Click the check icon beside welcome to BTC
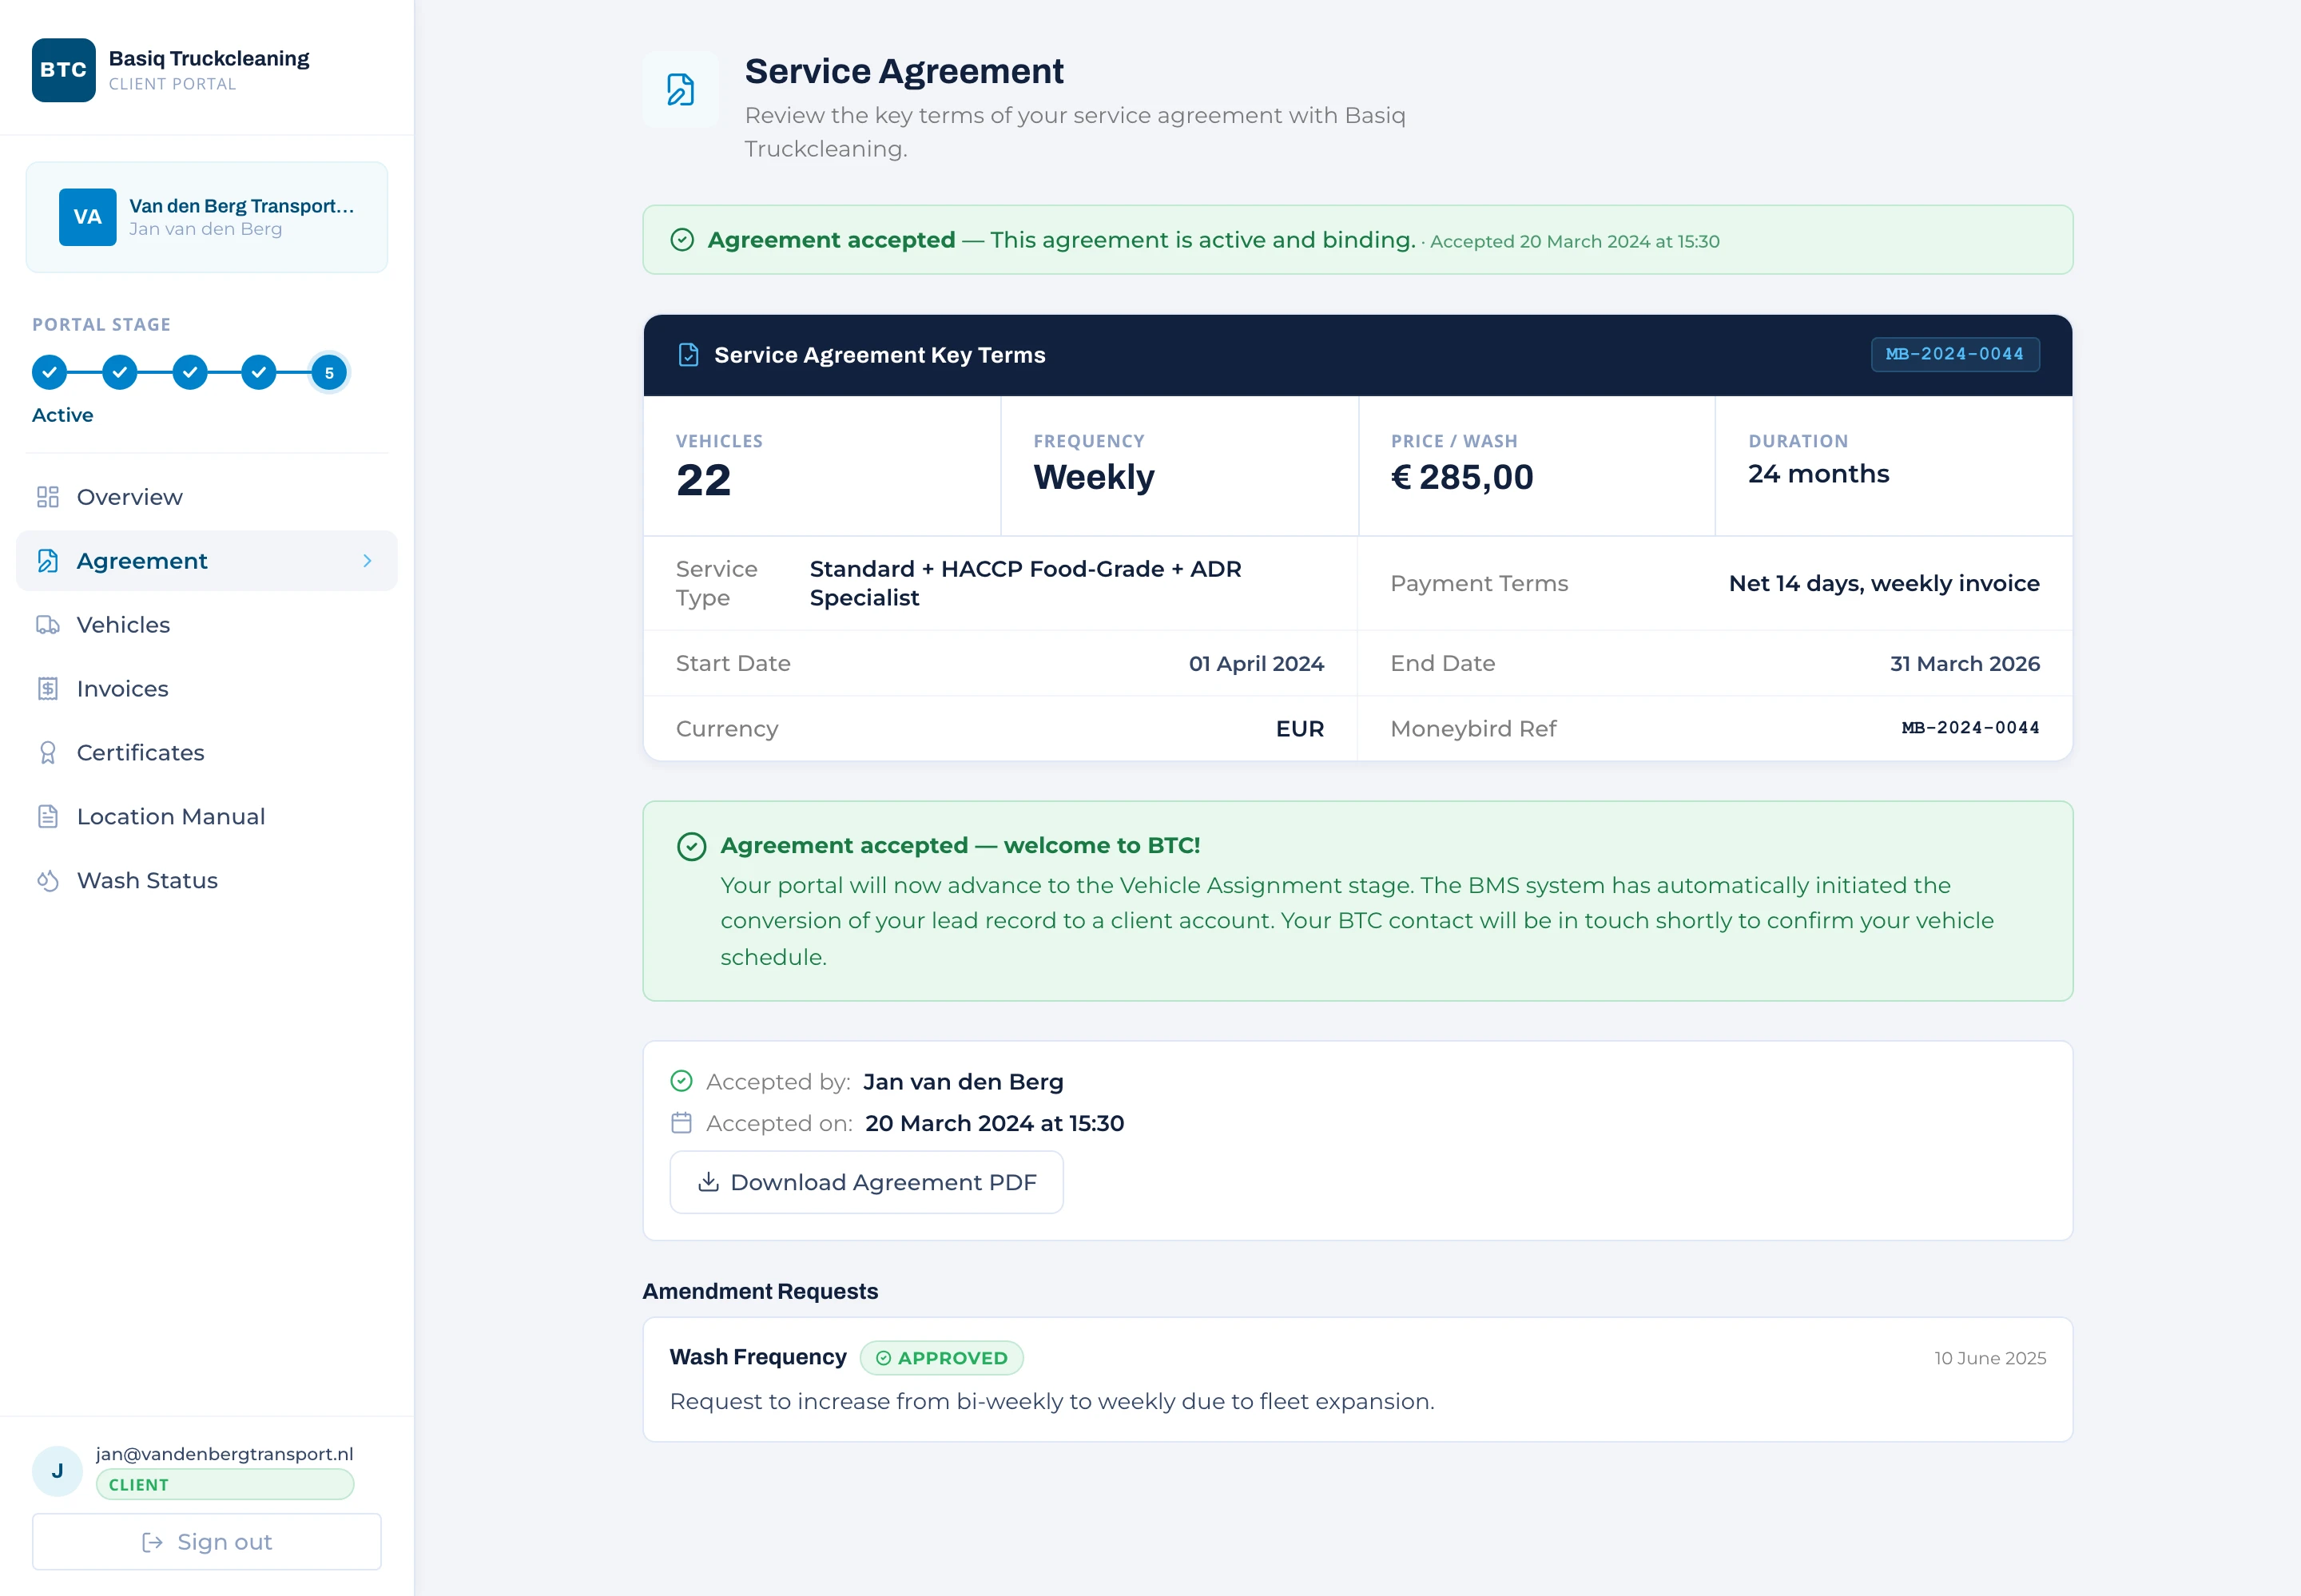This screenshot has width=2301, height=1596. [x=691, y=846]
